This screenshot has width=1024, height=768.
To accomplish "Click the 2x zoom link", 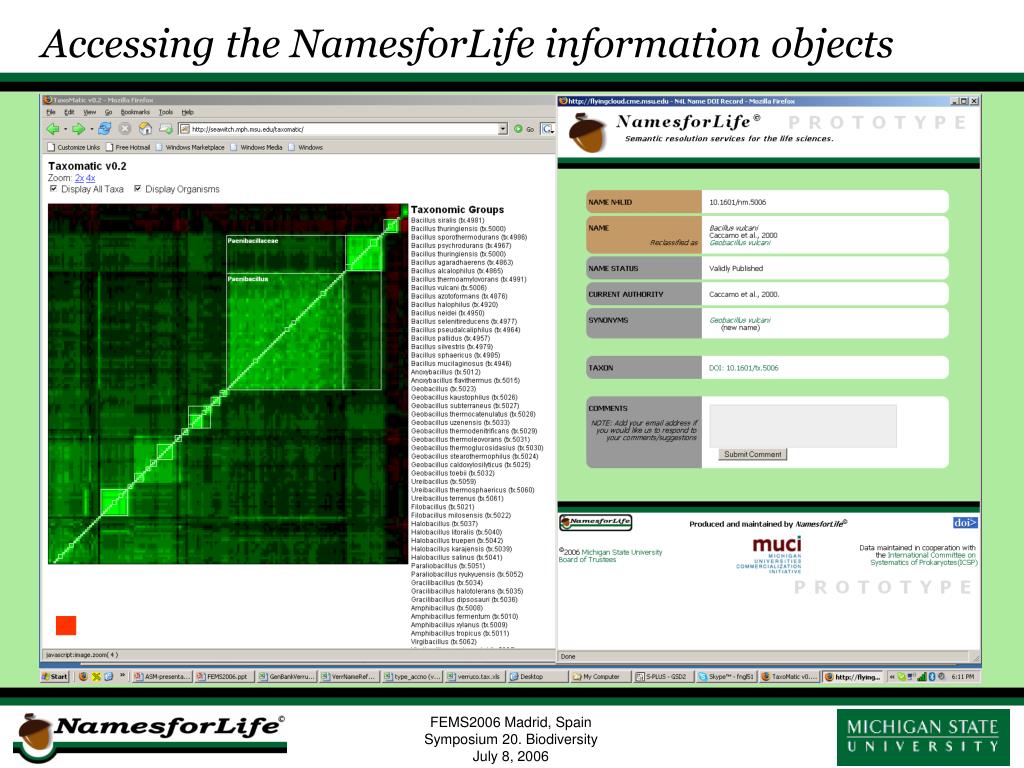I will tap(79, 178).
